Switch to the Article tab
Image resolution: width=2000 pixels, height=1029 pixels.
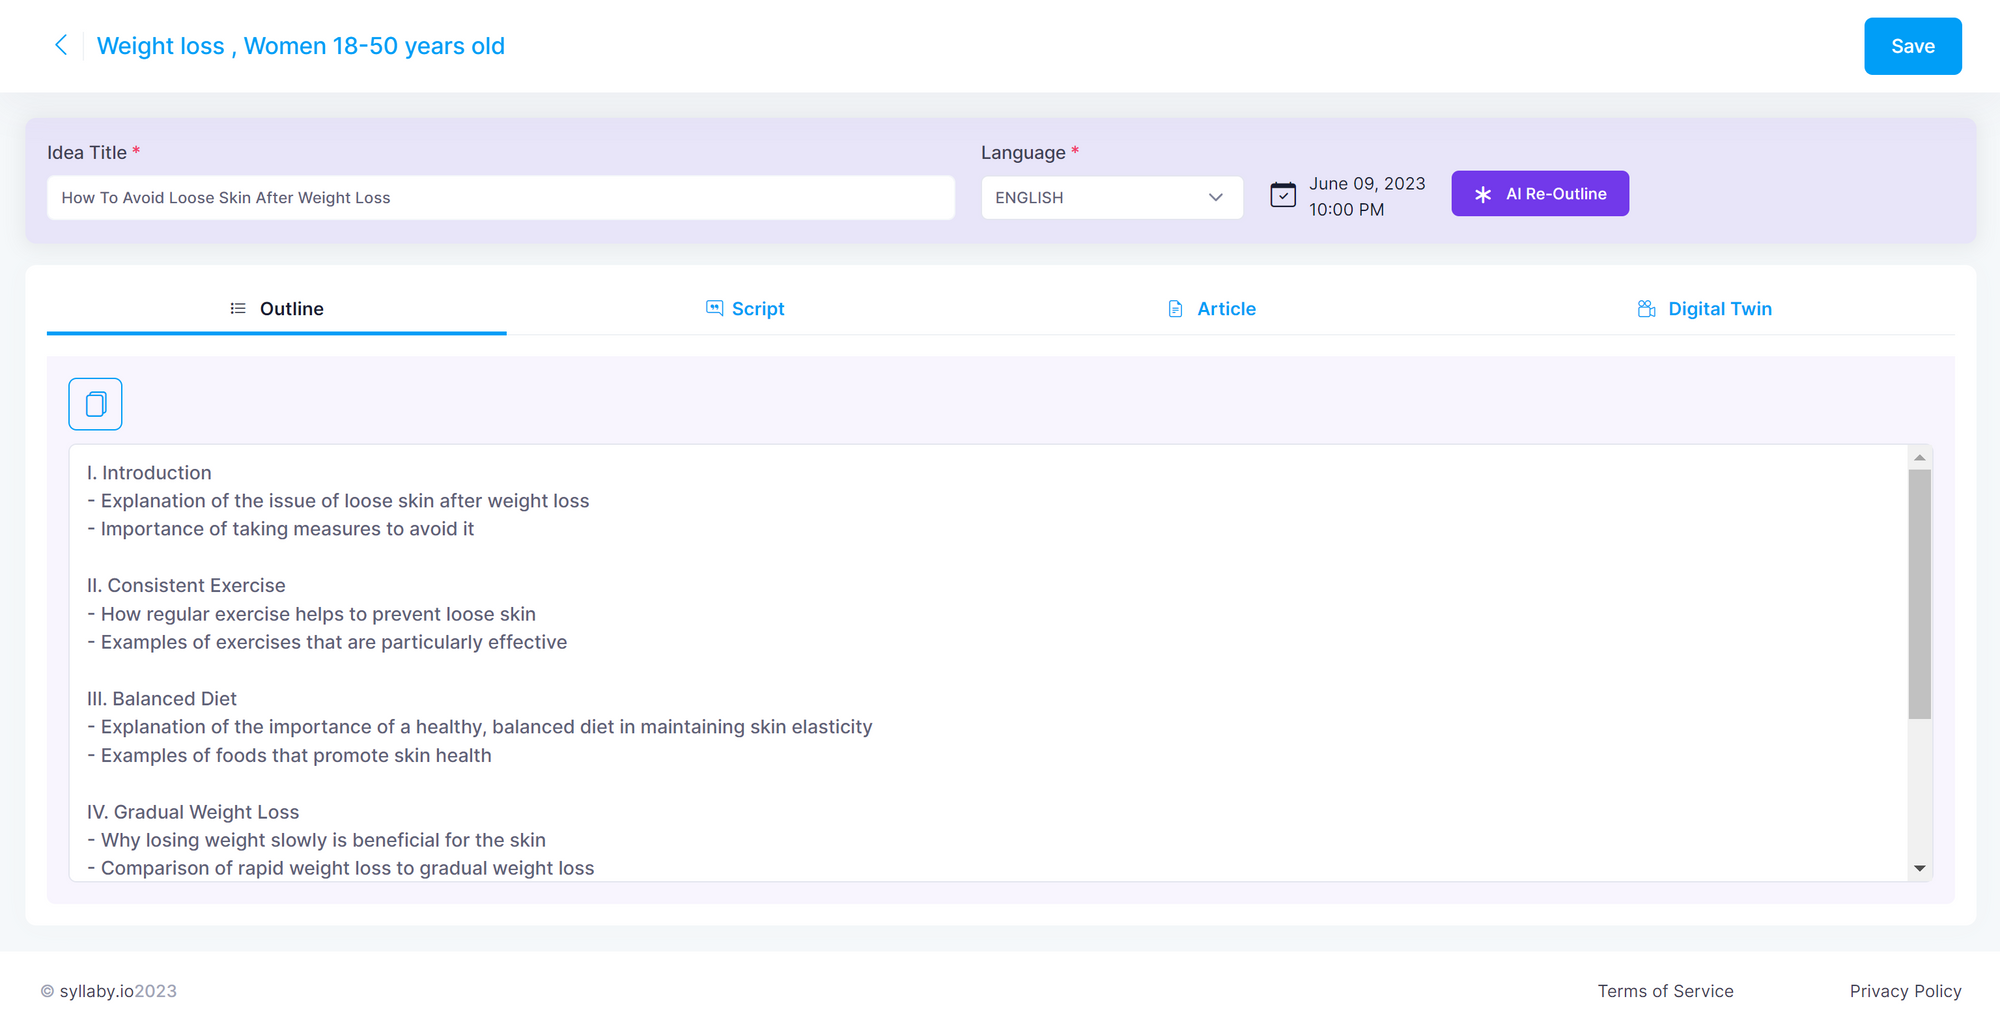pos(1212,309)
